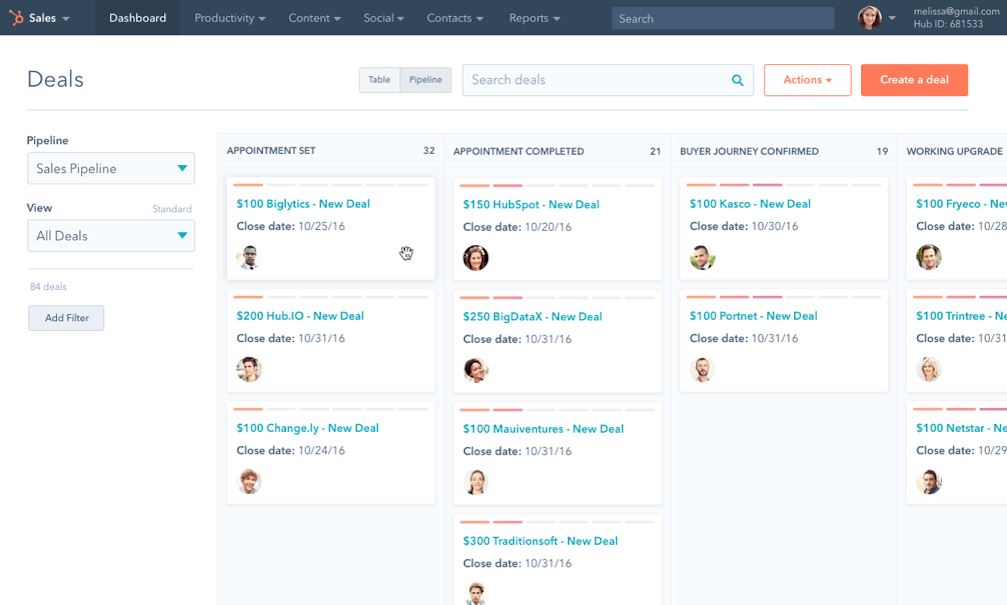Click owner avatar on BigDataX deal card

(475, 370)
